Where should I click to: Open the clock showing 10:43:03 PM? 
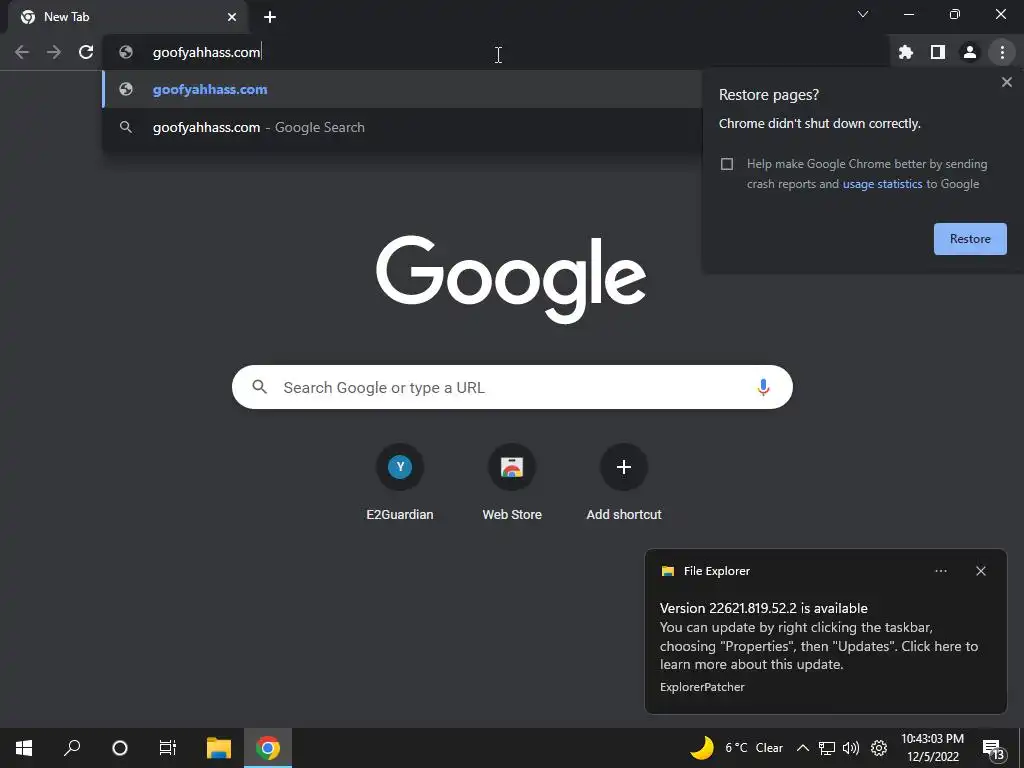933,748
